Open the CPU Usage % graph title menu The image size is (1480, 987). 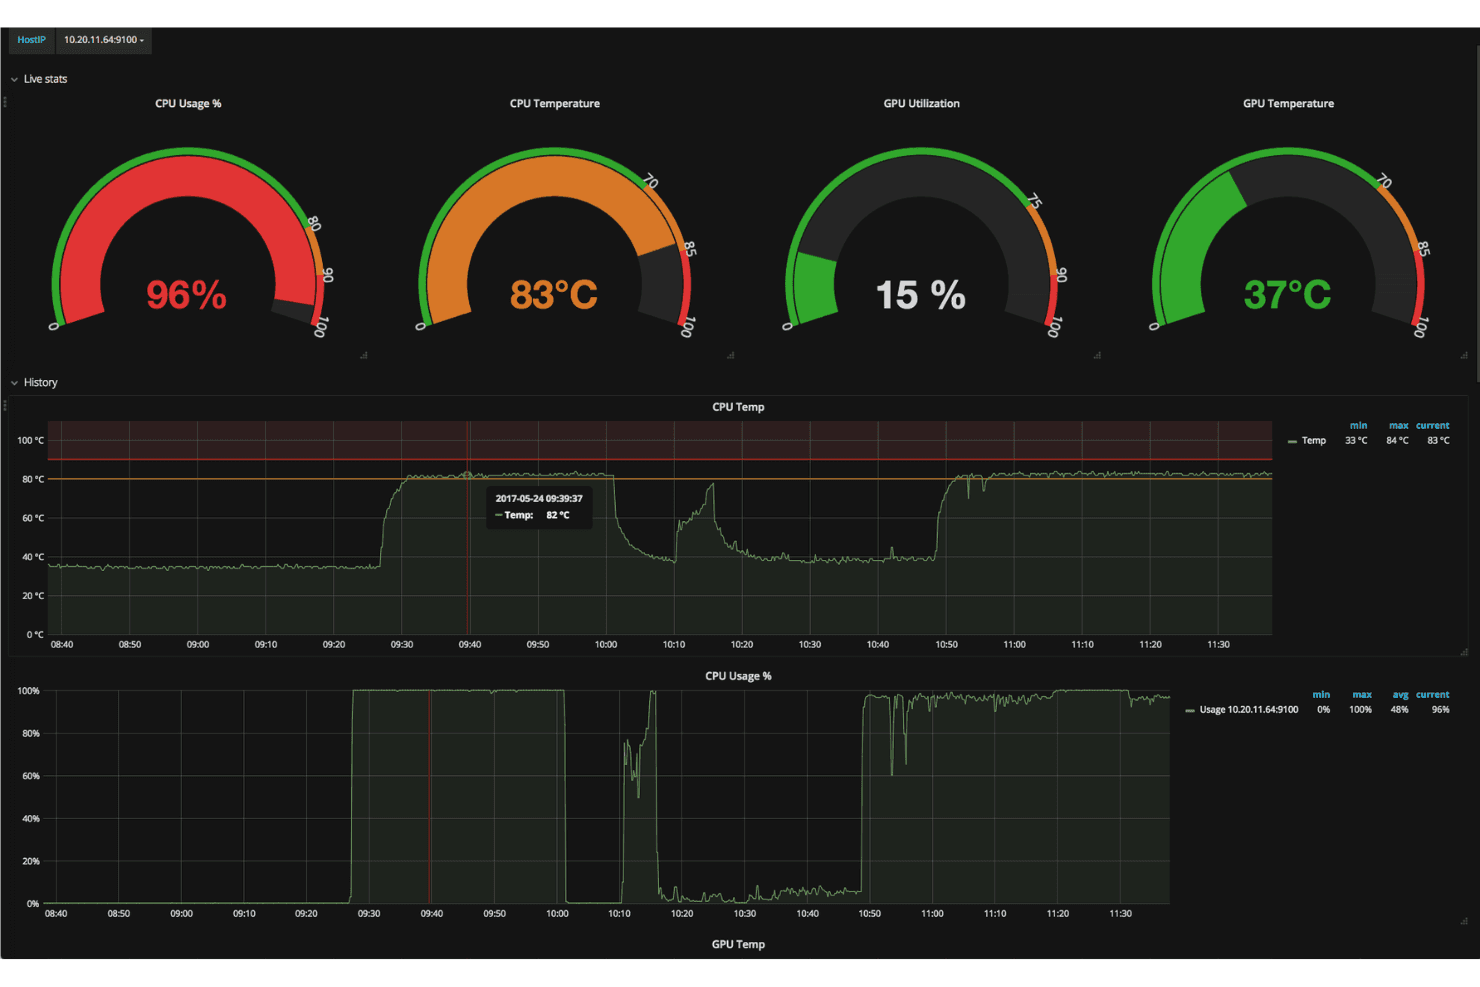[738, 676]
